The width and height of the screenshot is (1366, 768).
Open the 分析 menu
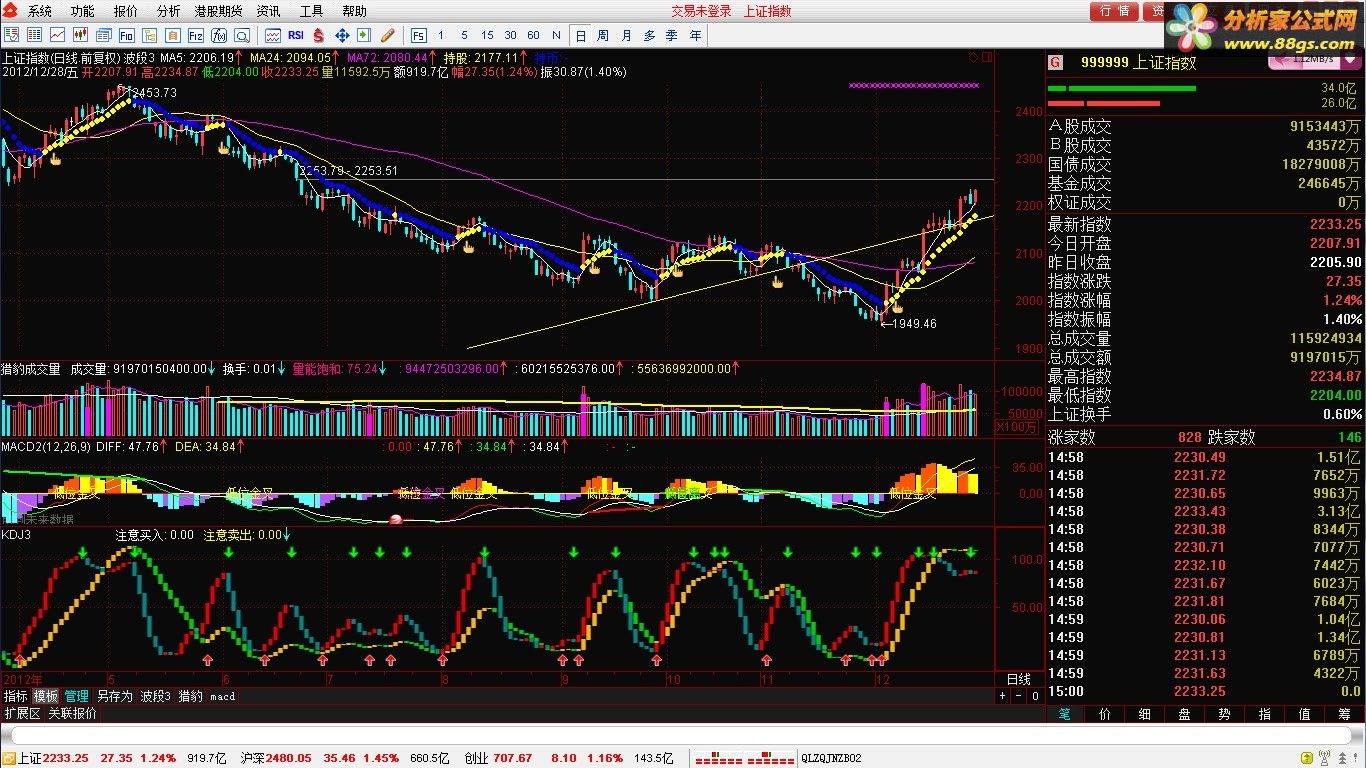click(169, 11)
